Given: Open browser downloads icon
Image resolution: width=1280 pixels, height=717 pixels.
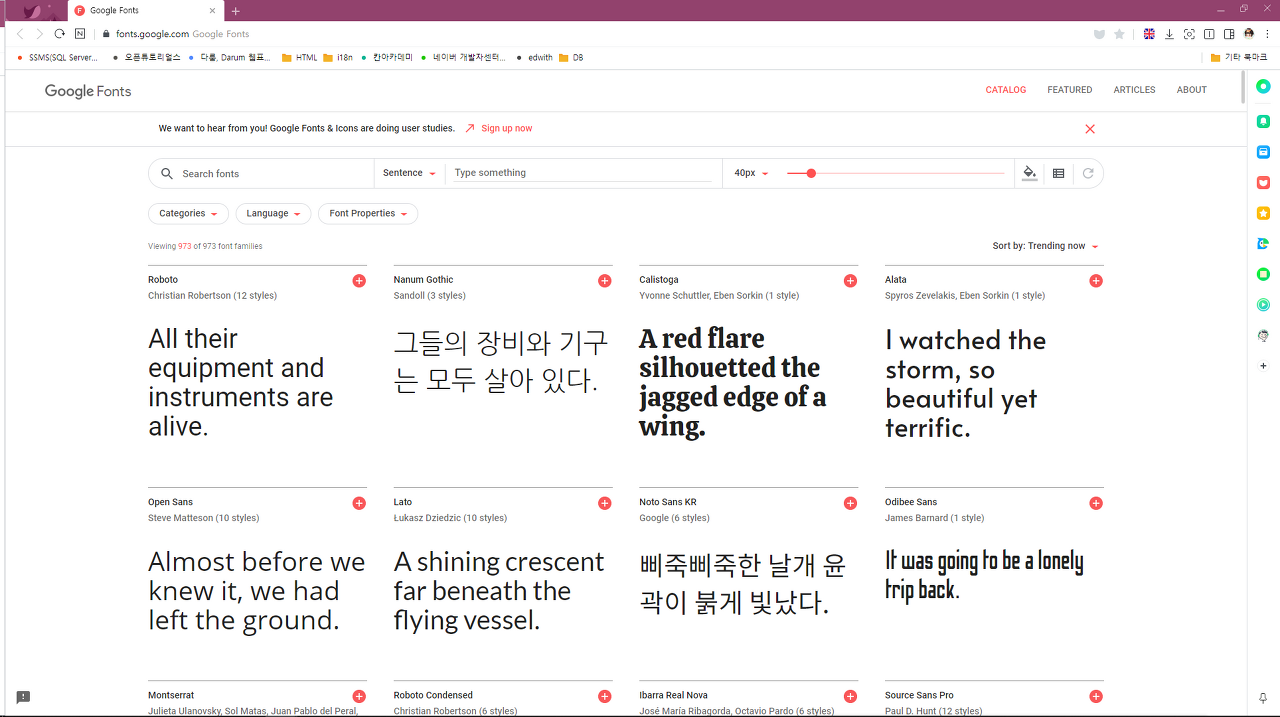Looking at the screenshot, I should (1169, 34).
